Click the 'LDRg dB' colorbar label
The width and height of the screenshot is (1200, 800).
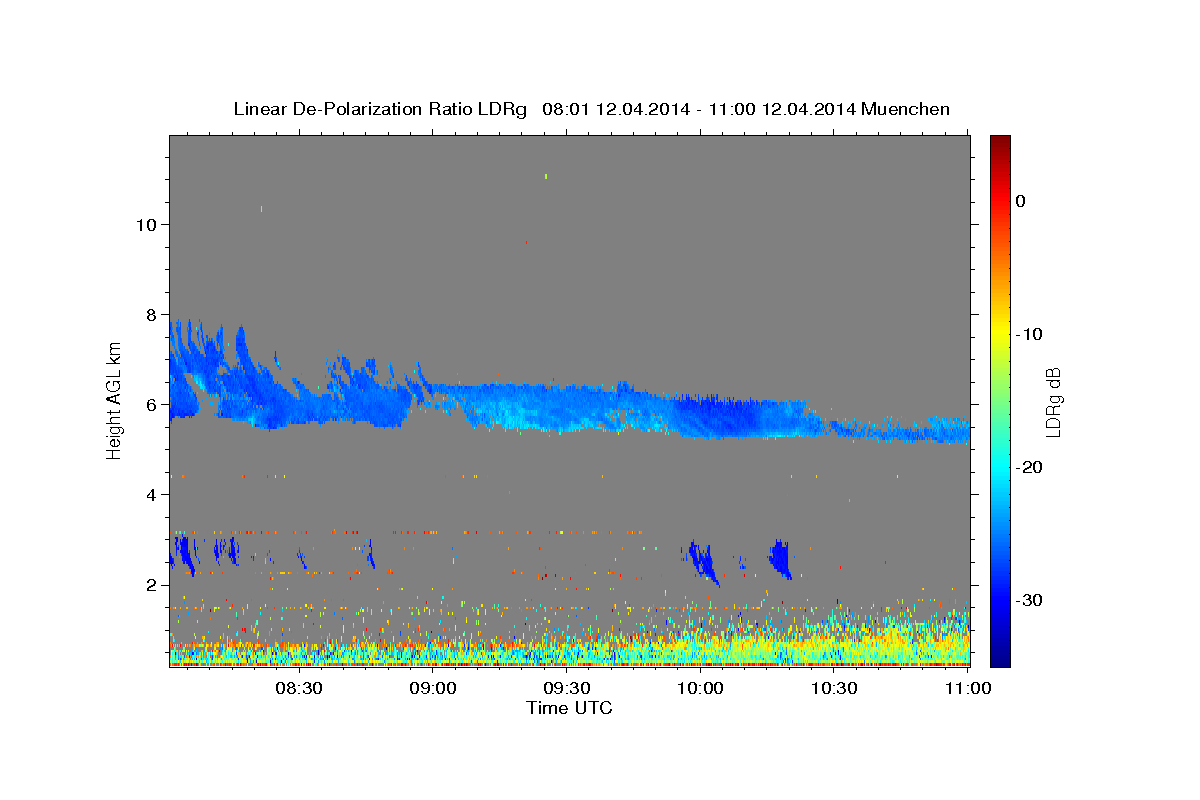pos(1053,402)
